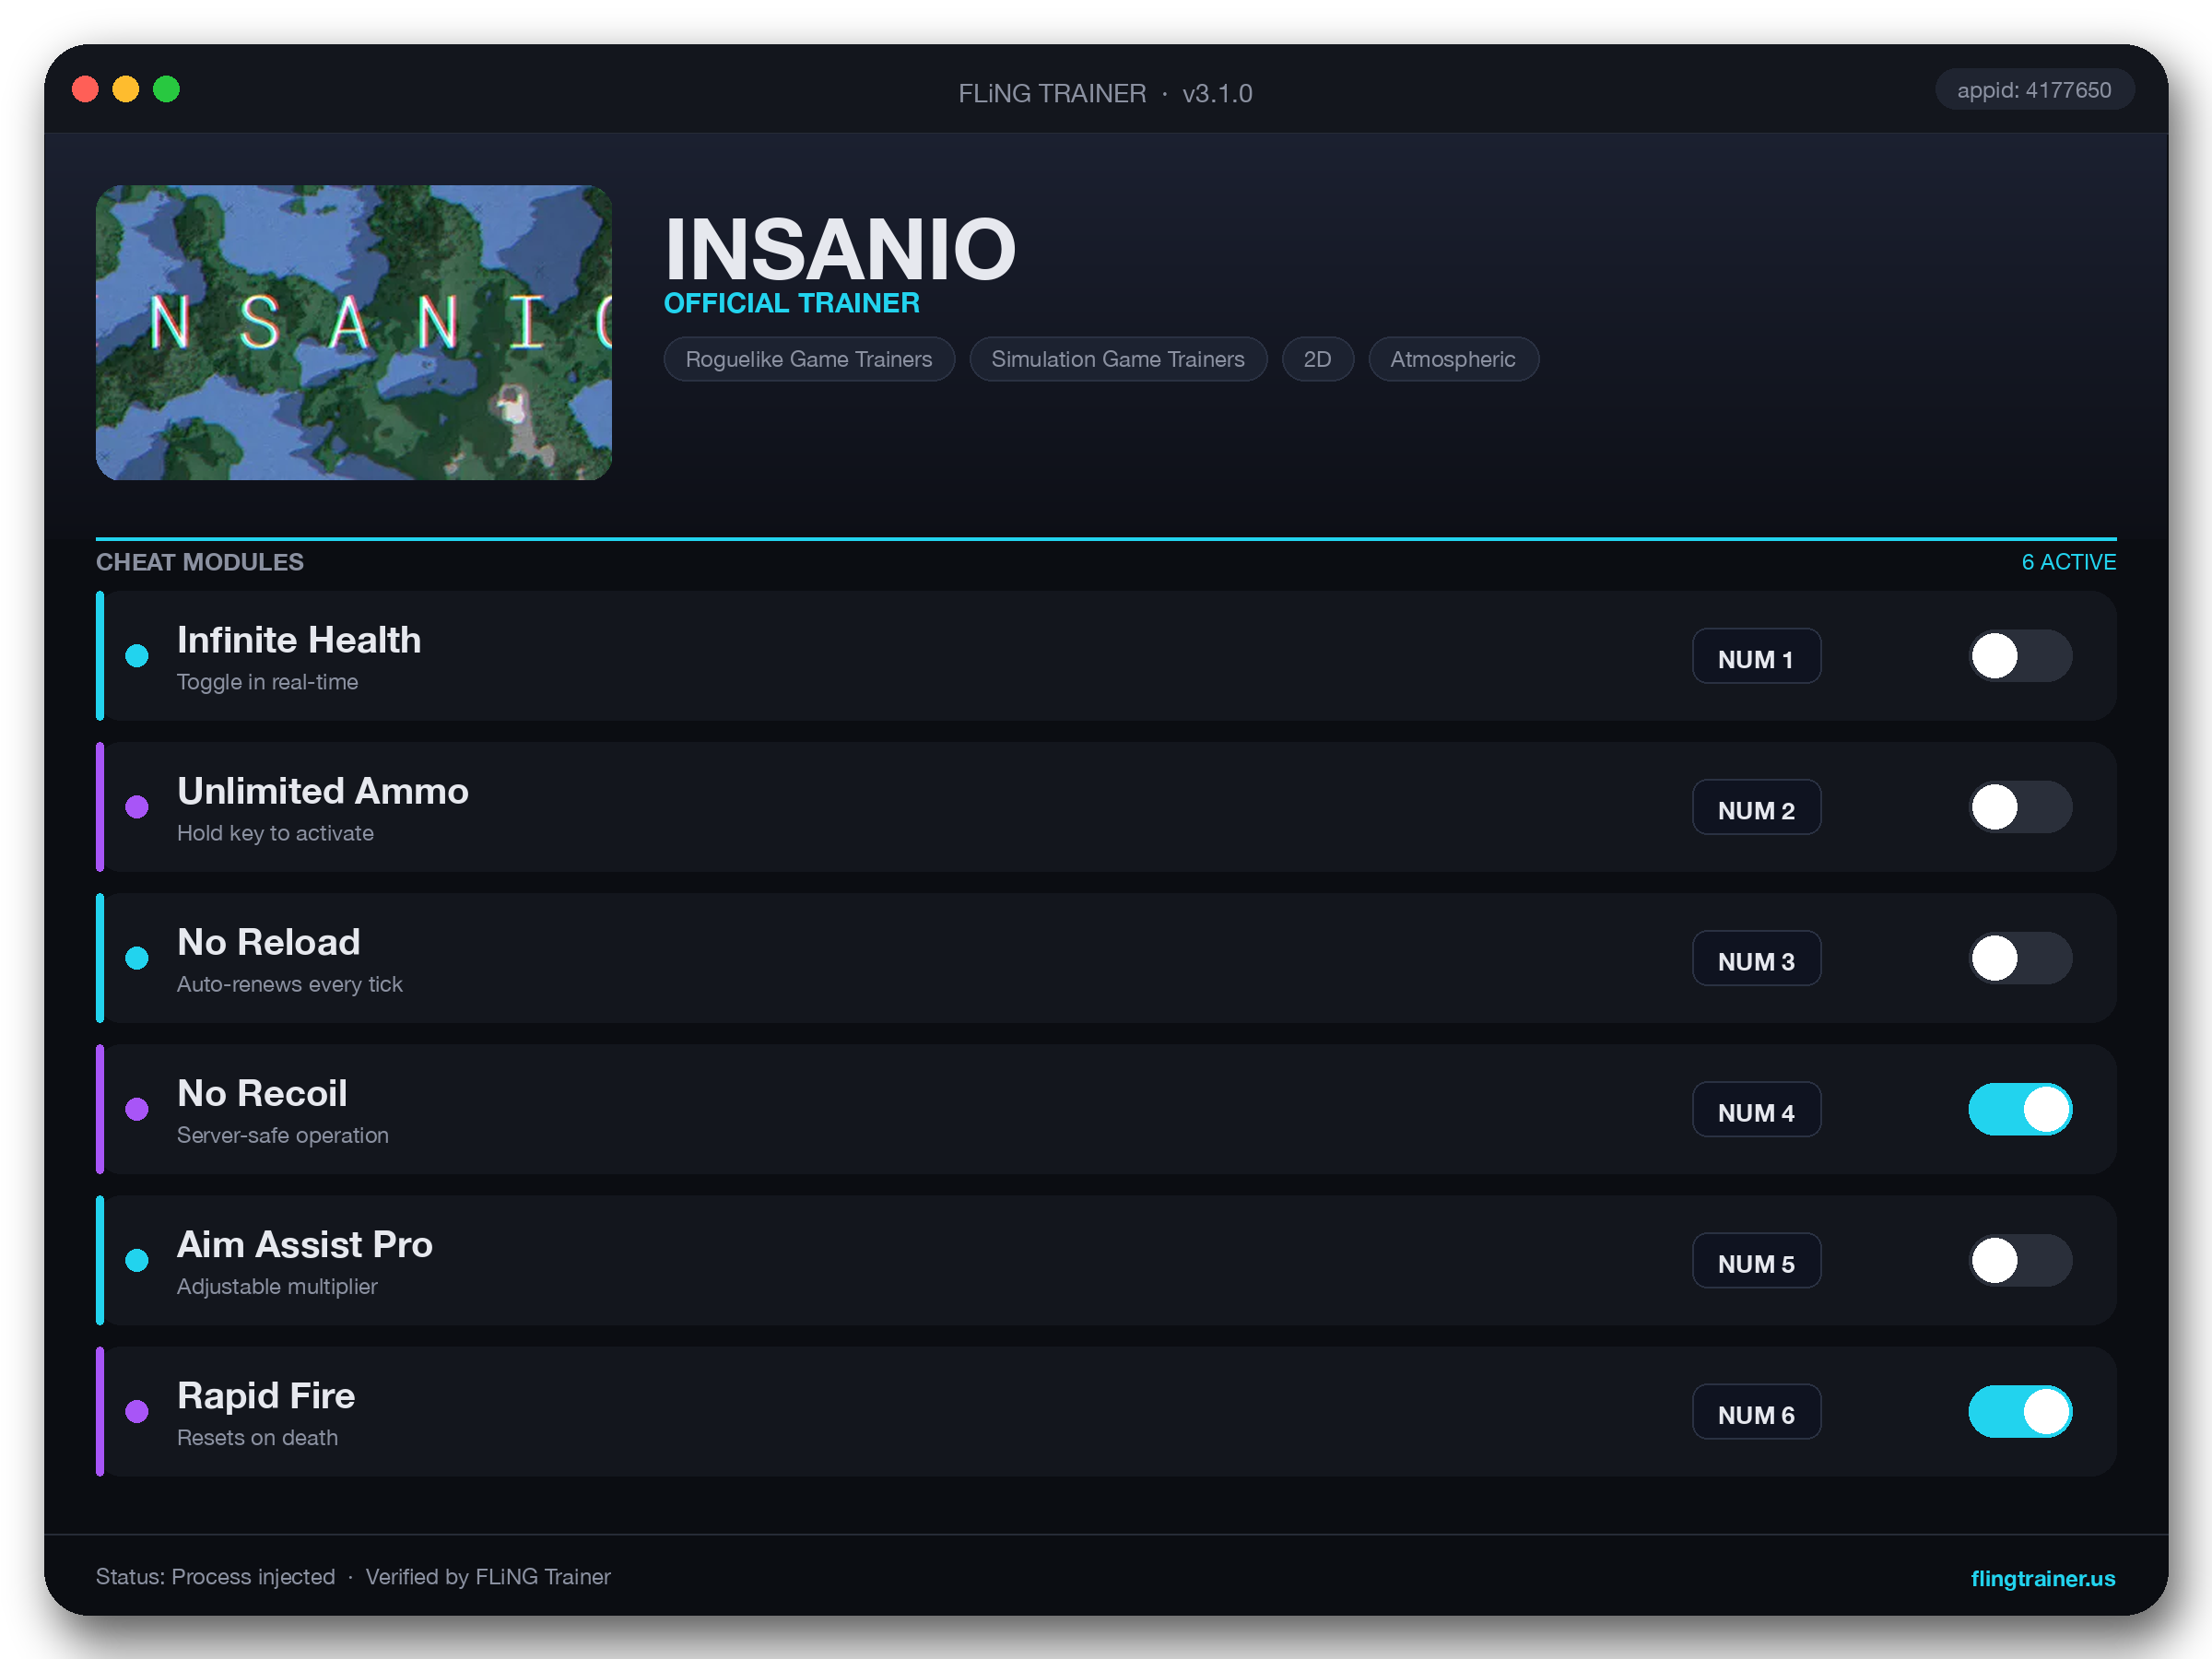Click the 'No Reload' module title
Image resolution: width=2212 pixels, height=1659 pixels.
pos(269,942)
